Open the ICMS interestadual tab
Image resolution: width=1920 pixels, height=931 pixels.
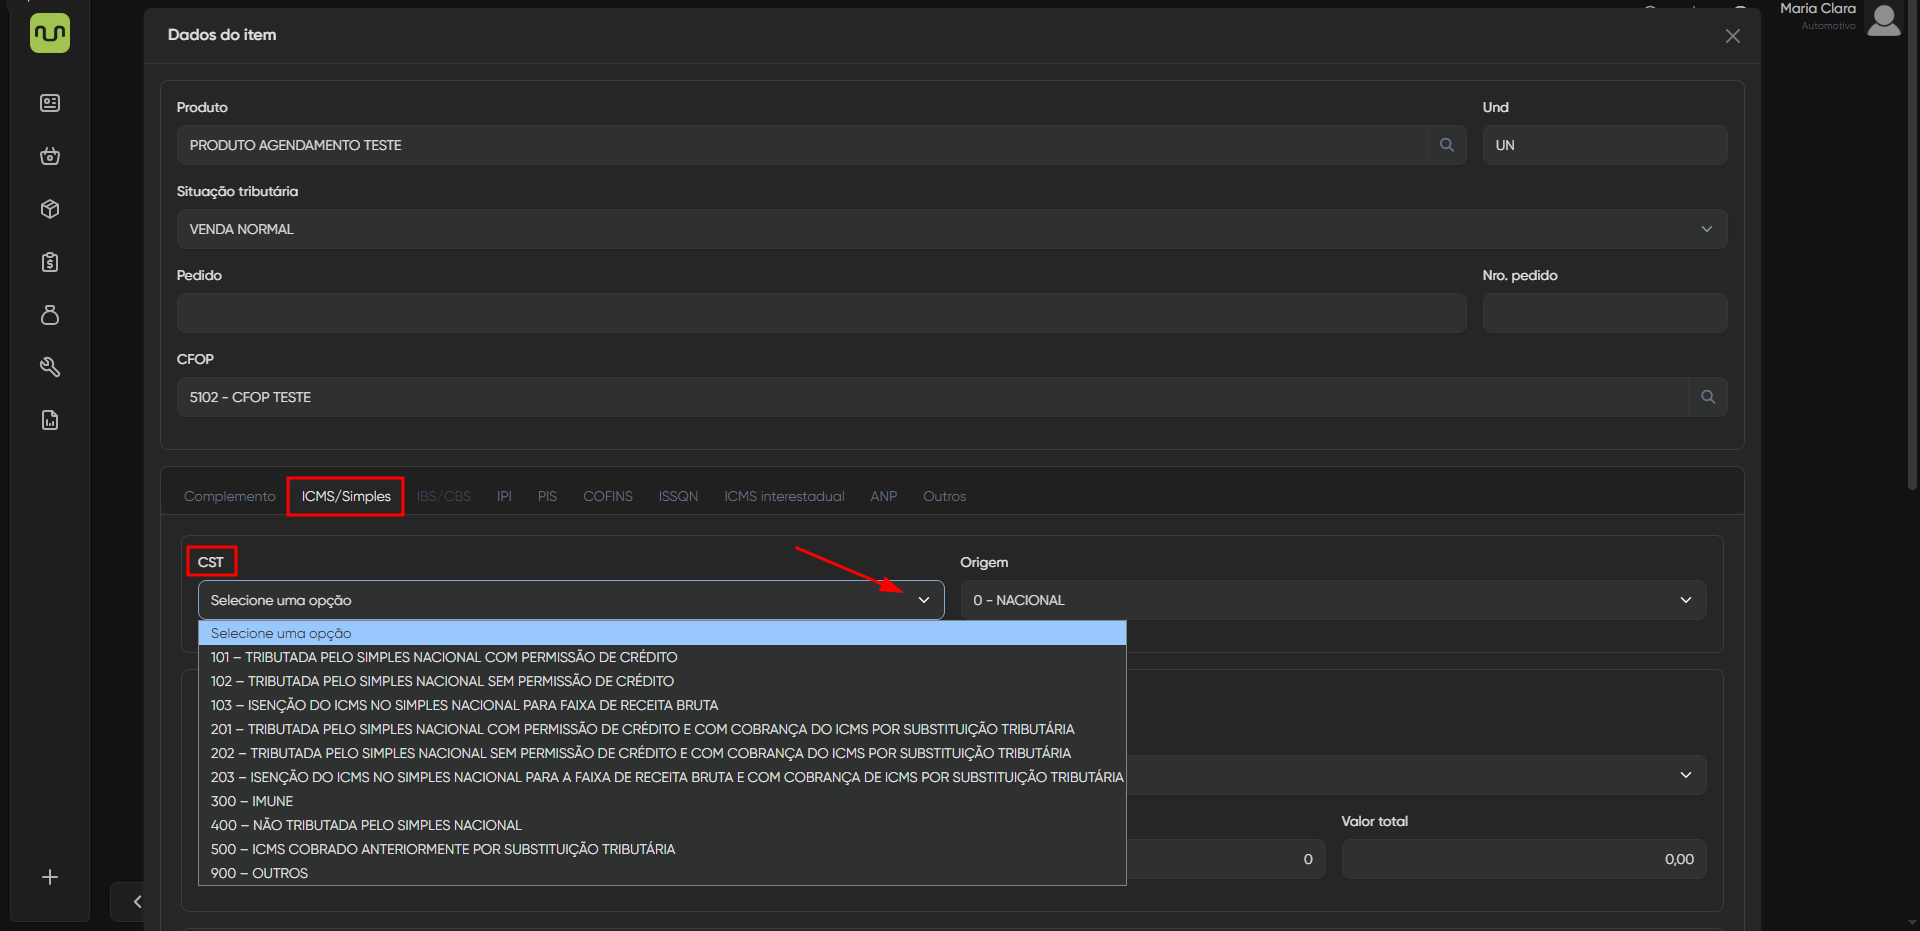783,496
